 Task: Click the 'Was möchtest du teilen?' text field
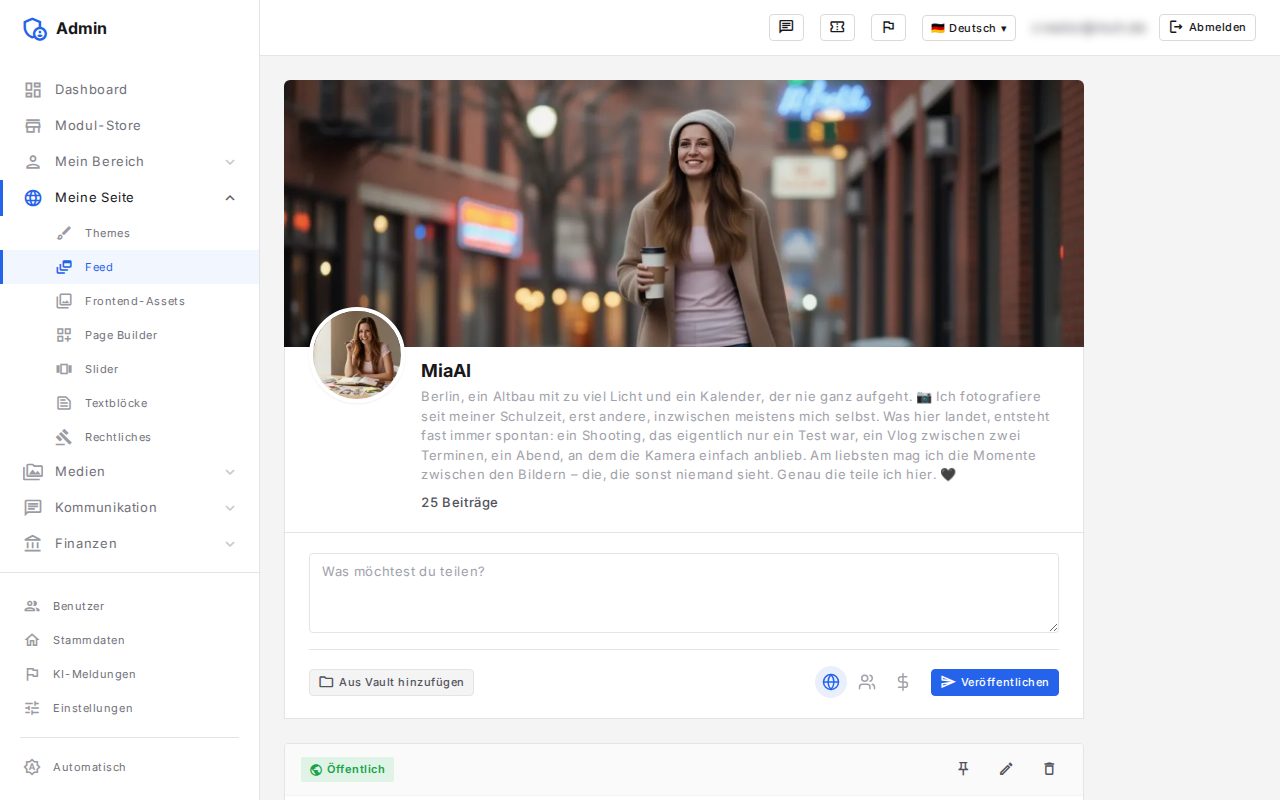(684, 593)
